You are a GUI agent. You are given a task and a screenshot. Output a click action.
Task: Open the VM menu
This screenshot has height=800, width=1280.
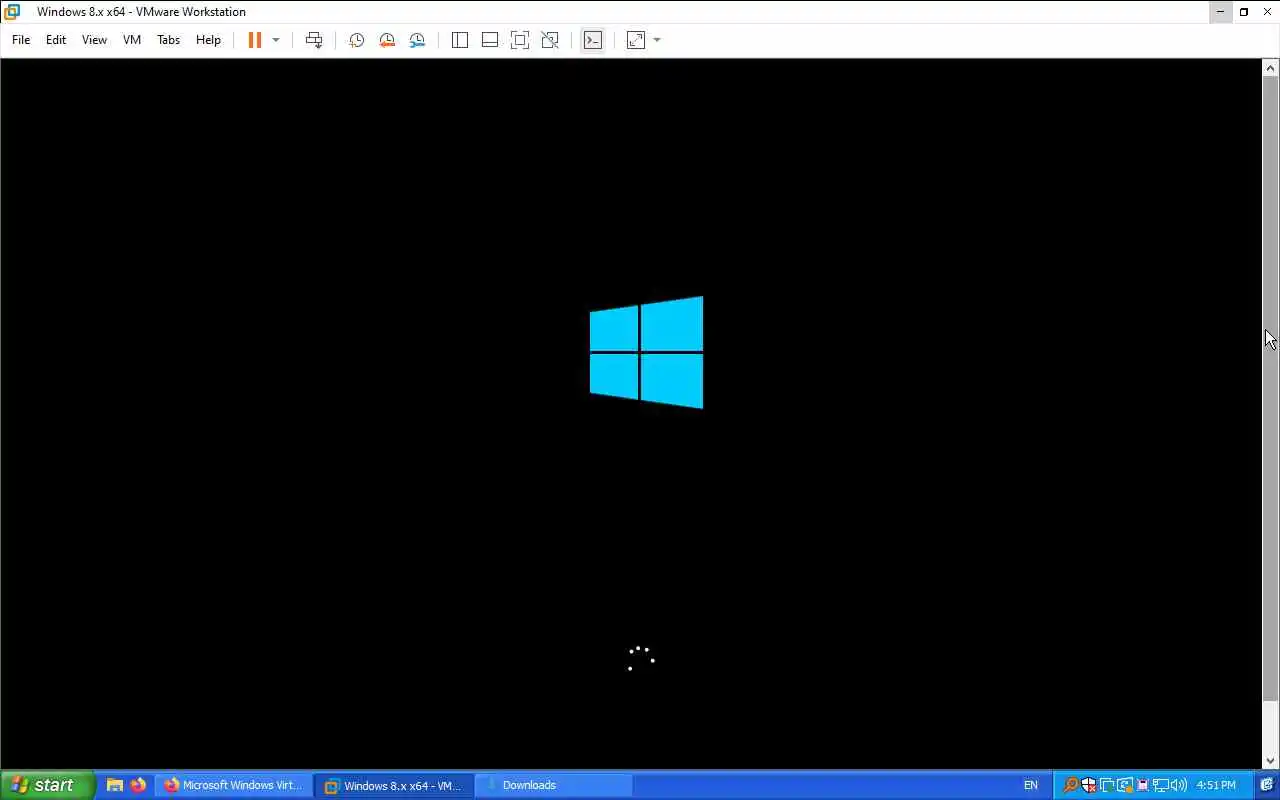tap(132, 40)
